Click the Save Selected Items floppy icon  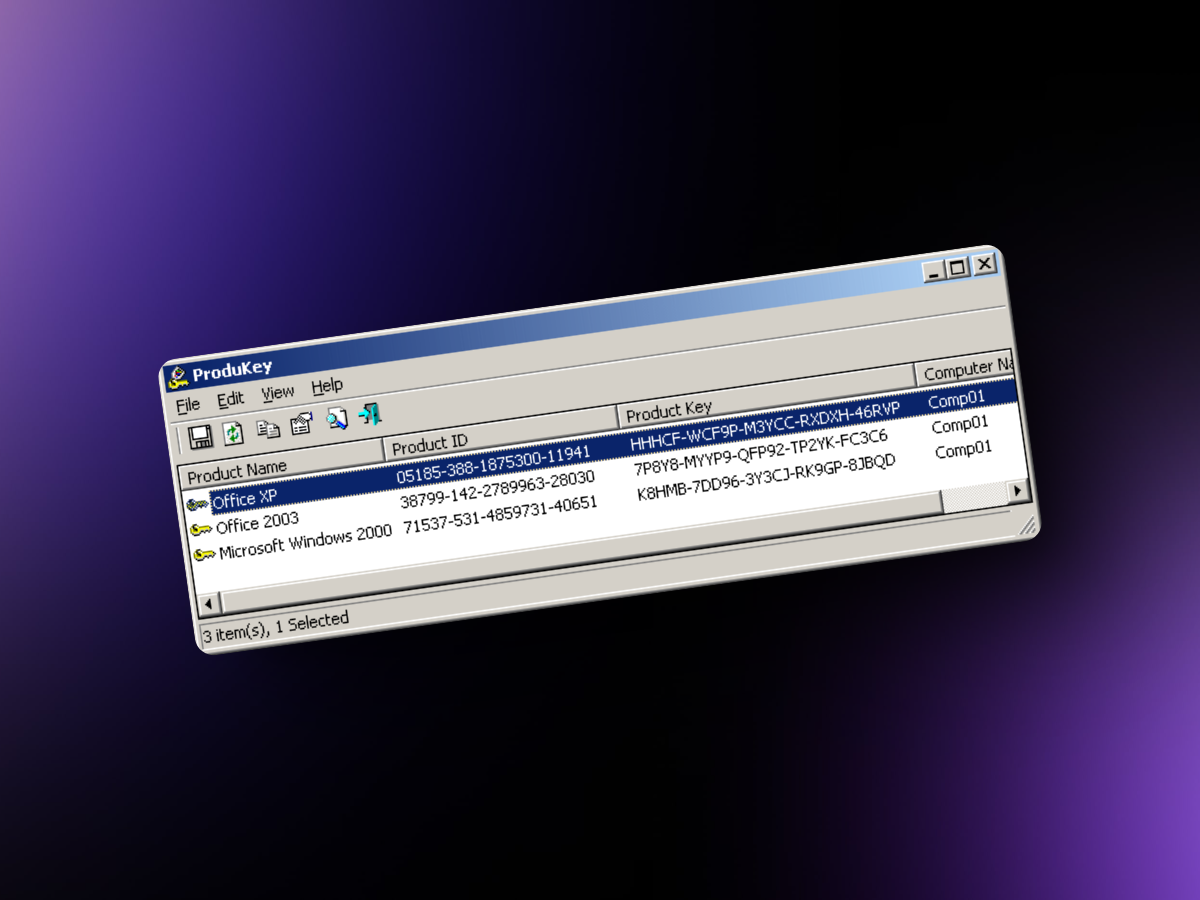click(x=200, y=436)
